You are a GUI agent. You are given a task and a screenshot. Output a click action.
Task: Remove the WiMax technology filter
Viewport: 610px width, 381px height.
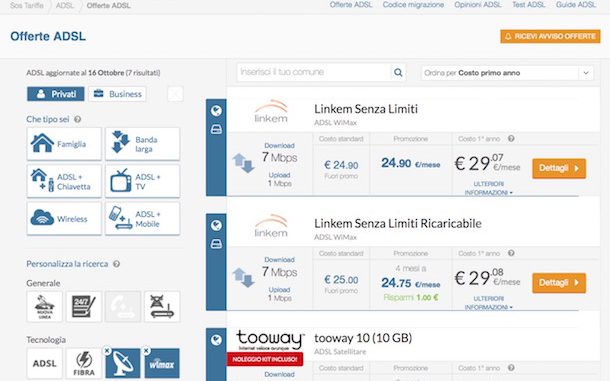click(146, 351)
